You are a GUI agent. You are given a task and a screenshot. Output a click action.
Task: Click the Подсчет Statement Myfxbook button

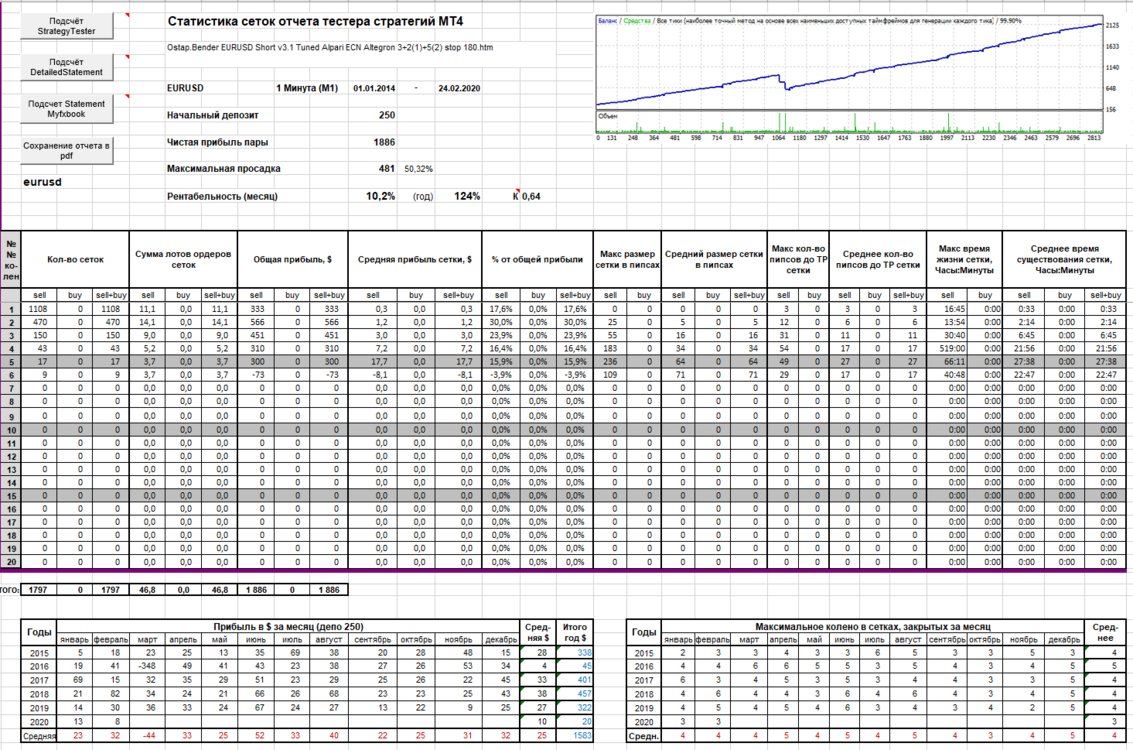(66, 108)
